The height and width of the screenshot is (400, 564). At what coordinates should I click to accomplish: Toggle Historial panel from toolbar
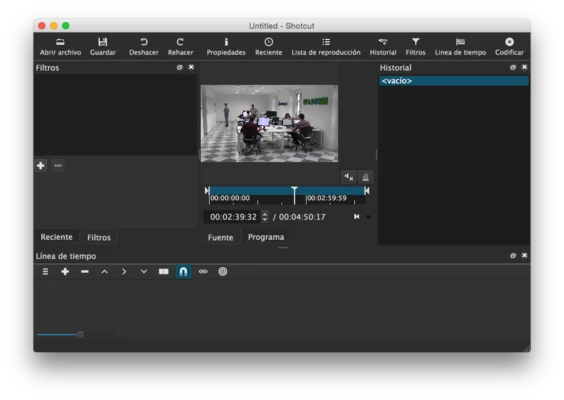[383, 47]
